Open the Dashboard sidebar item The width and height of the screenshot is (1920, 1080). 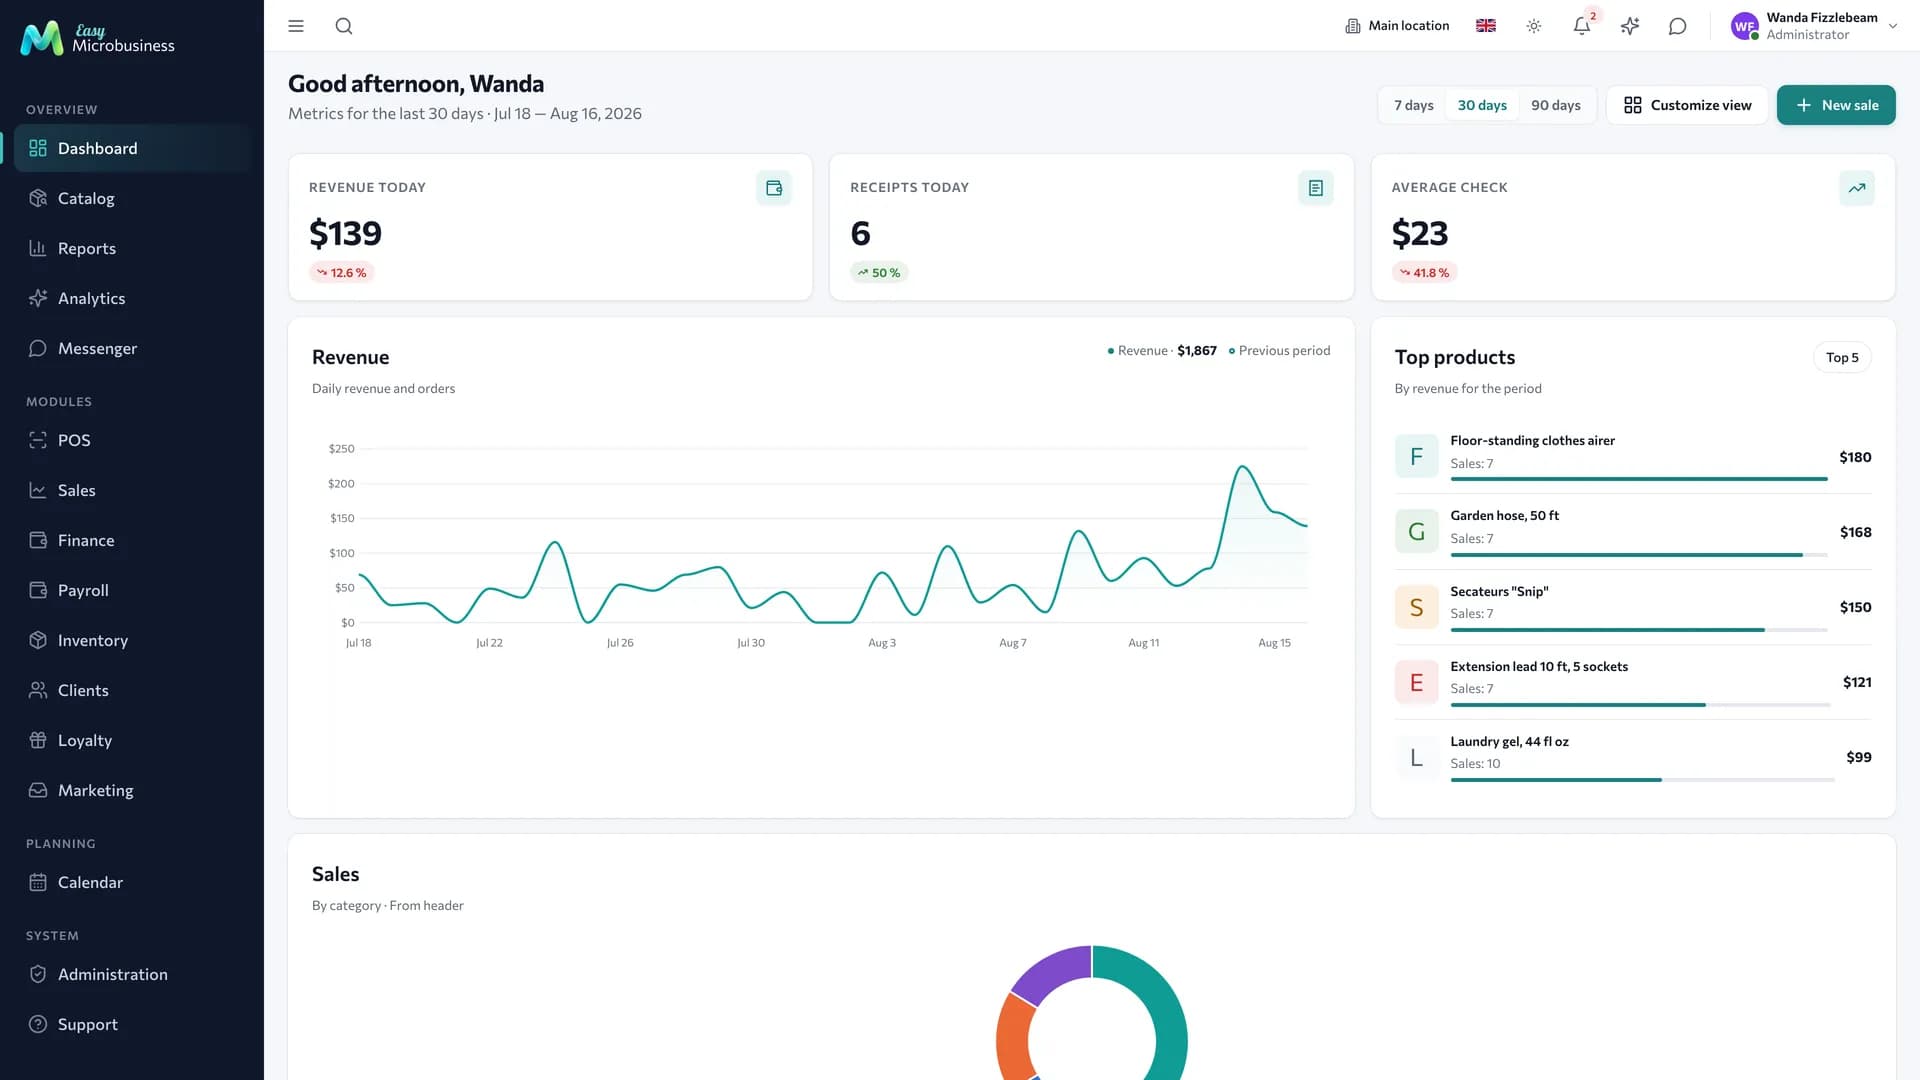point(132,148)
